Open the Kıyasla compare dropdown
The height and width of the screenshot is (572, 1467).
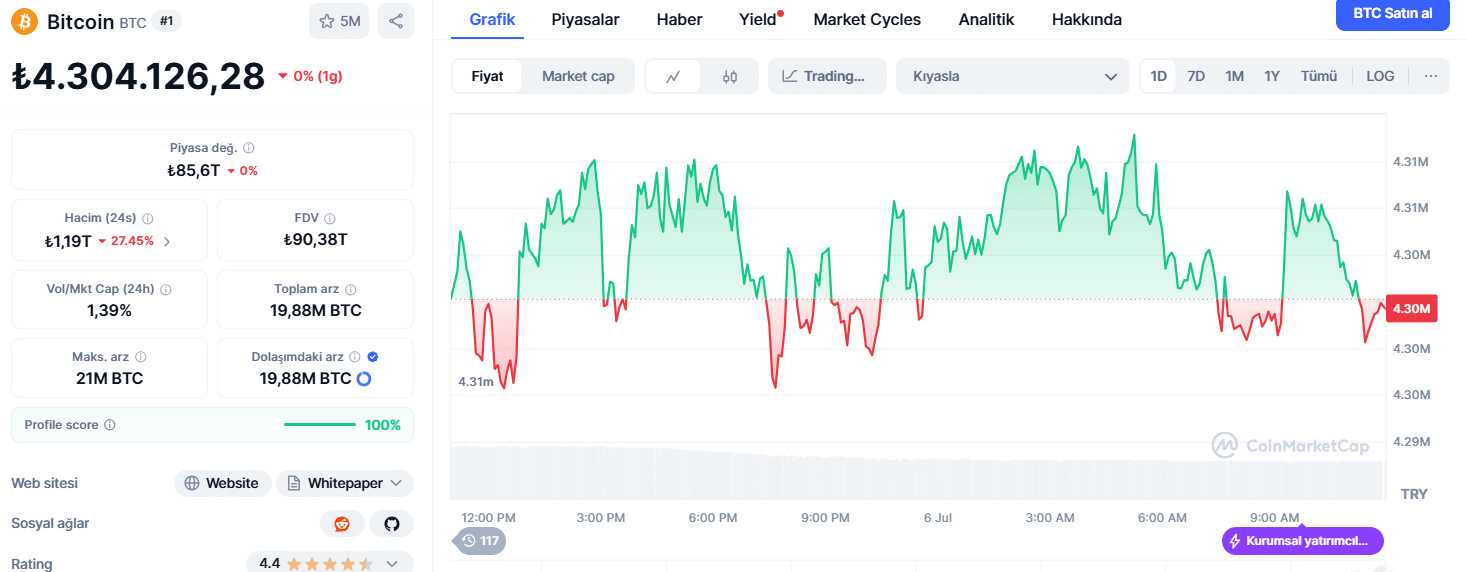click(x=1013, y=76)
